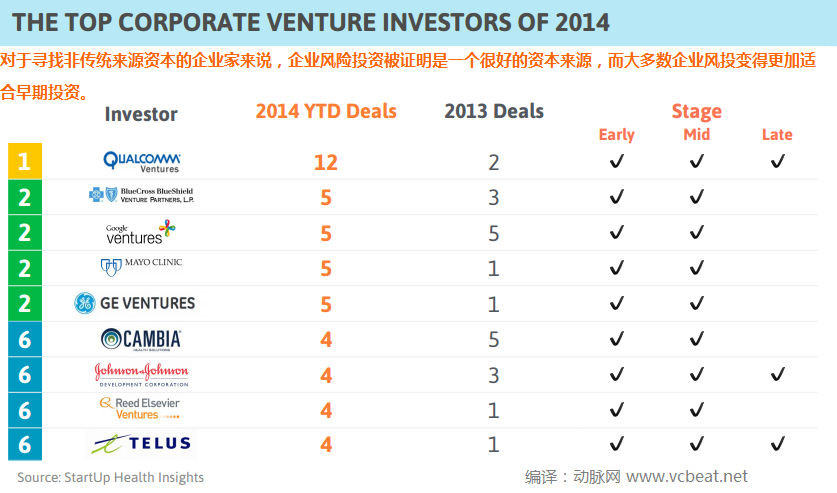Select the Johnson & Johnson logo
This screenshot has width=837, height=493.
pyautogui.click(x=141, y=374)
